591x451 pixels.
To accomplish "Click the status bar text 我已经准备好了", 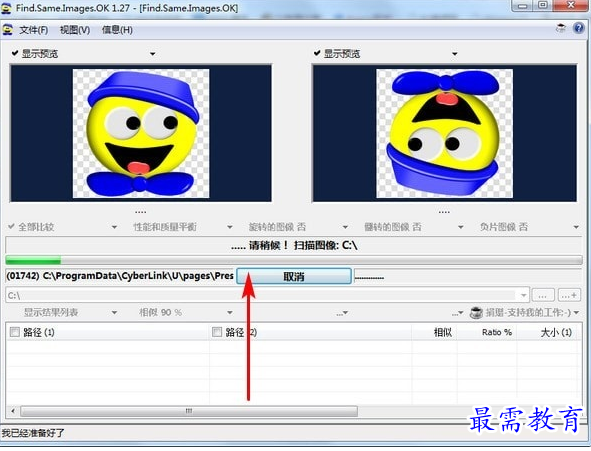I will (33, 433).
